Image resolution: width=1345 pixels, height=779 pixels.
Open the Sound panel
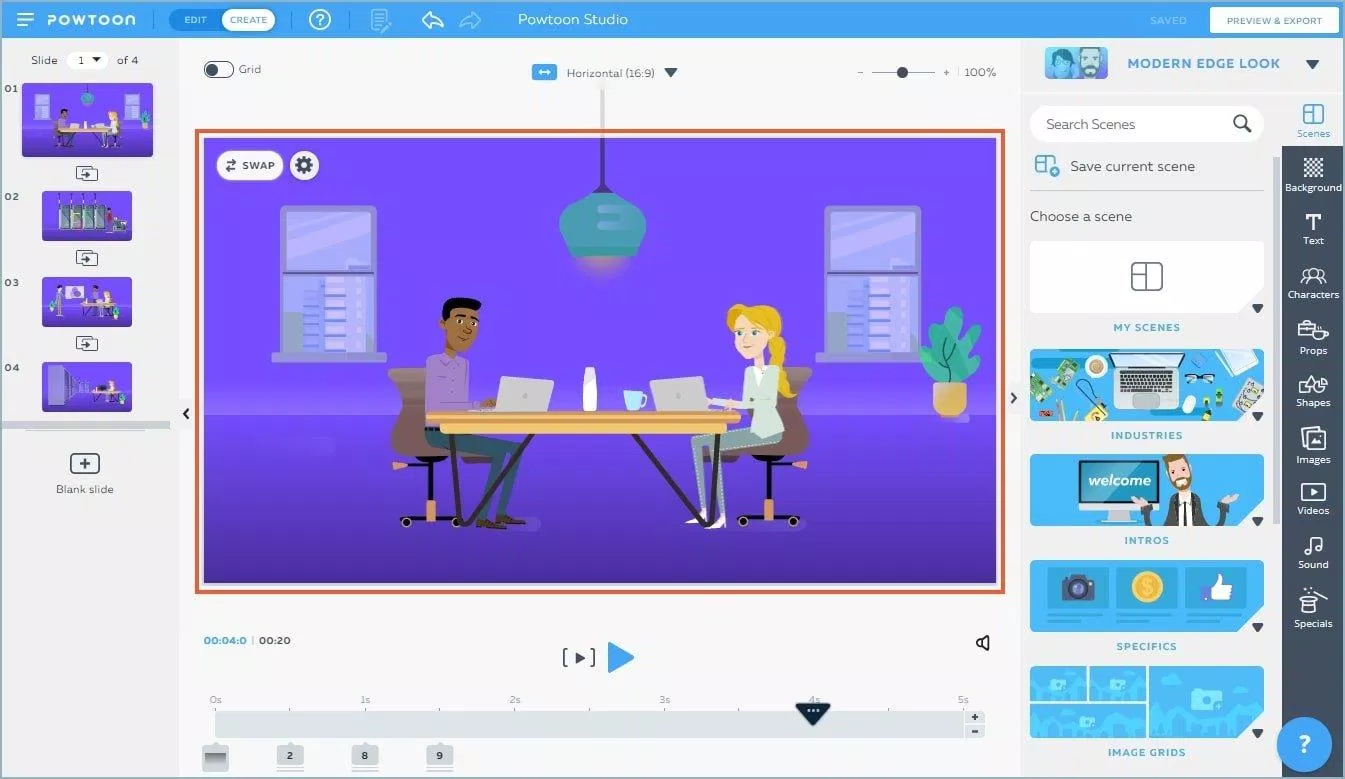tap(1312, 552)
